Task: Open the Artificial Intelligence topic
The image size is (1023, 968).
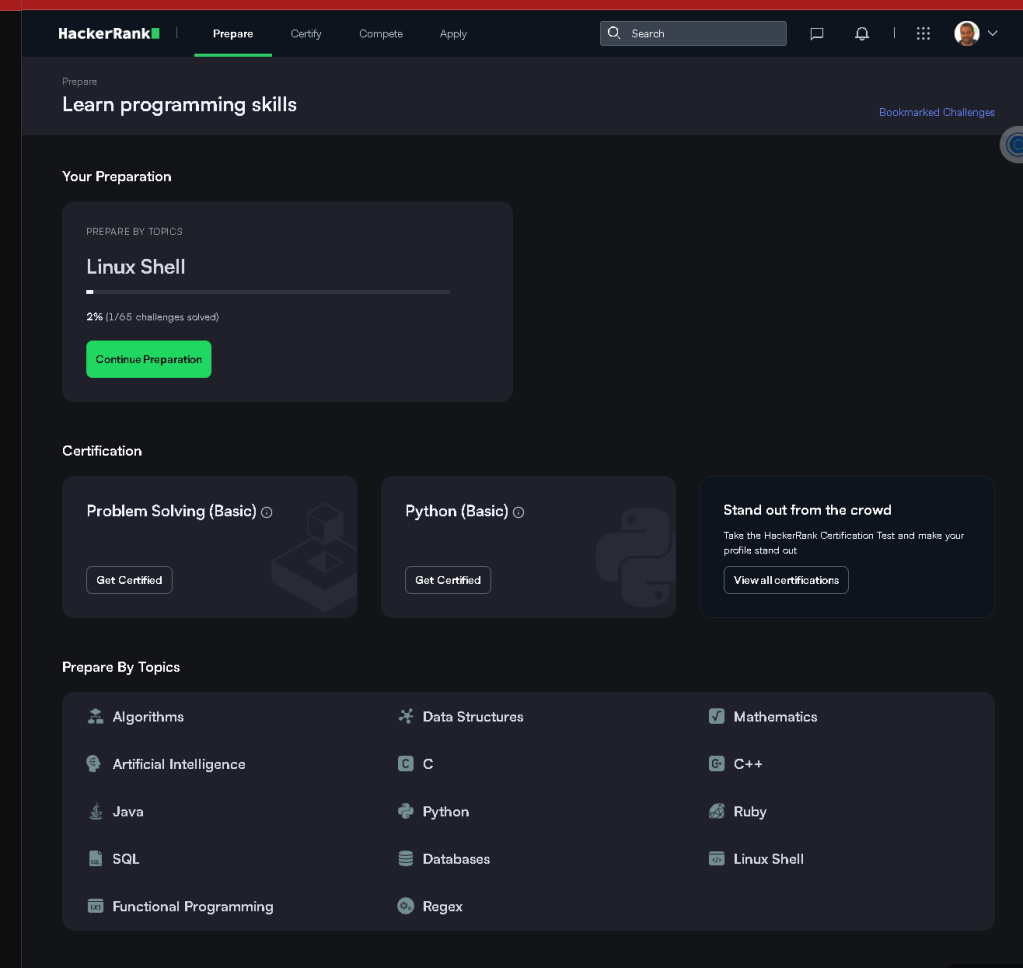Action: click(x=179, y=764)
